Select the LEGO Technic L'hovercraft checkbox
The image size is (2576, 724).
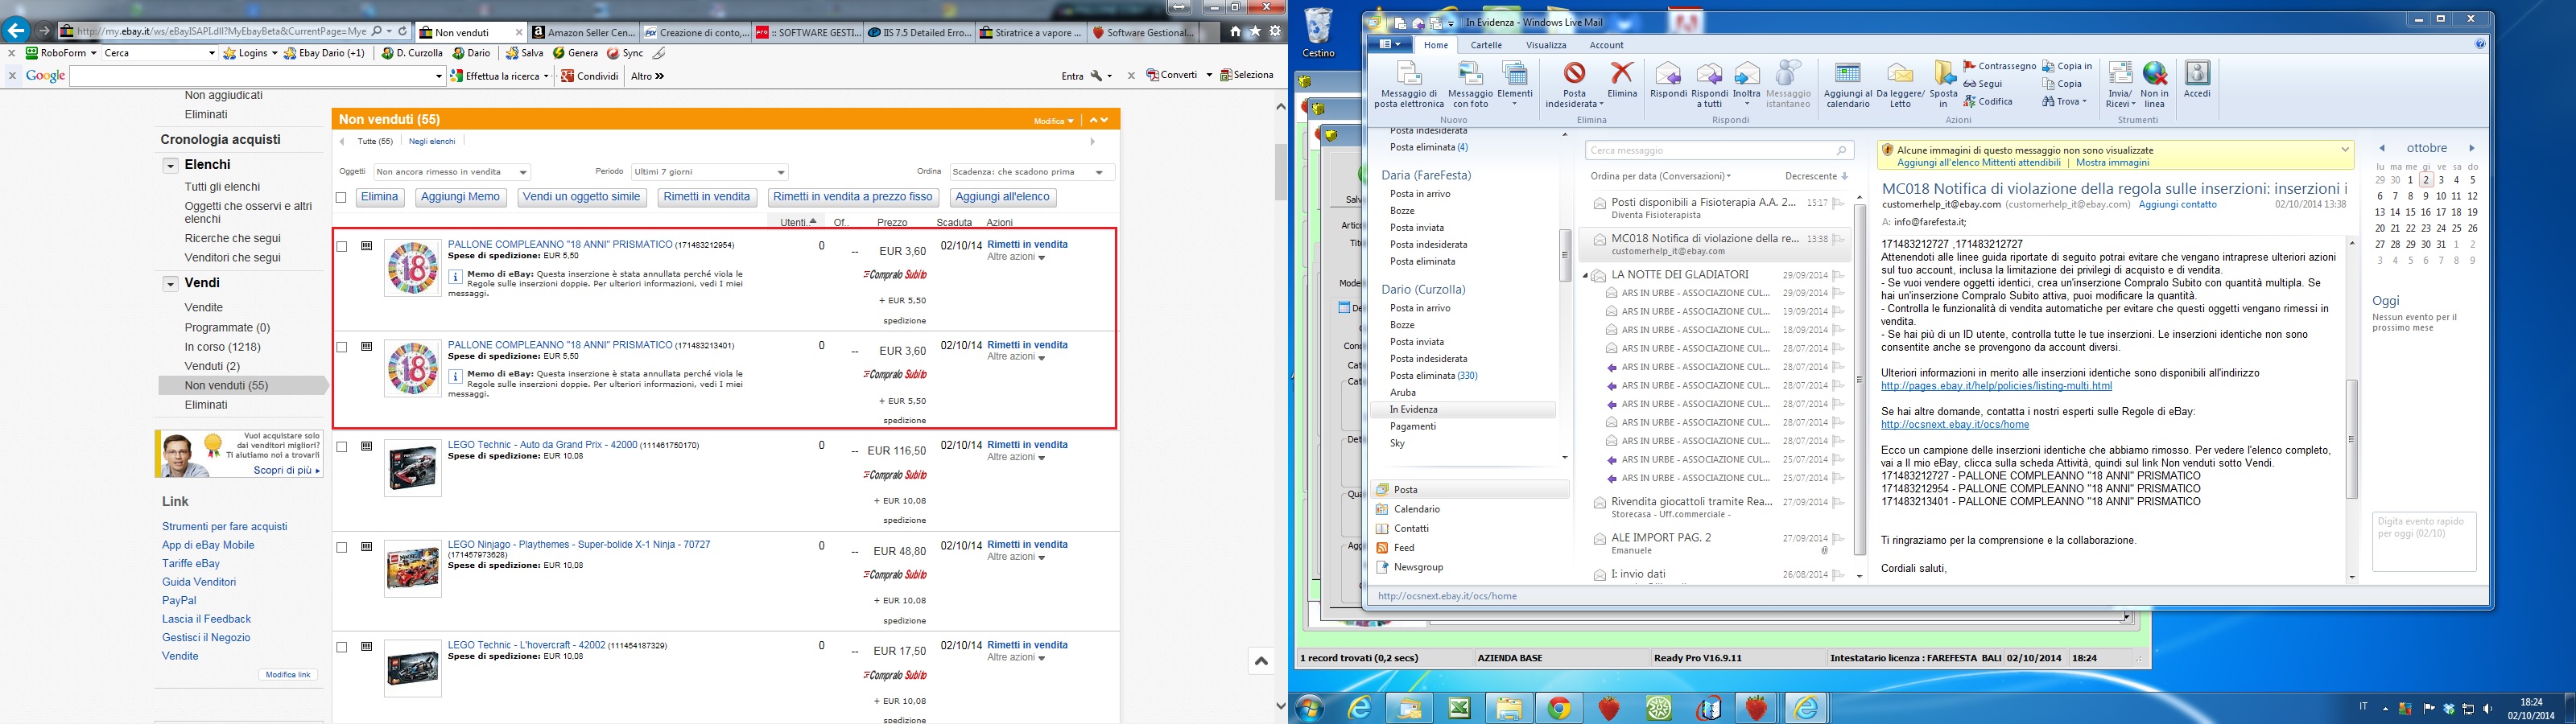pyautogui.click(x=342, y=647)
